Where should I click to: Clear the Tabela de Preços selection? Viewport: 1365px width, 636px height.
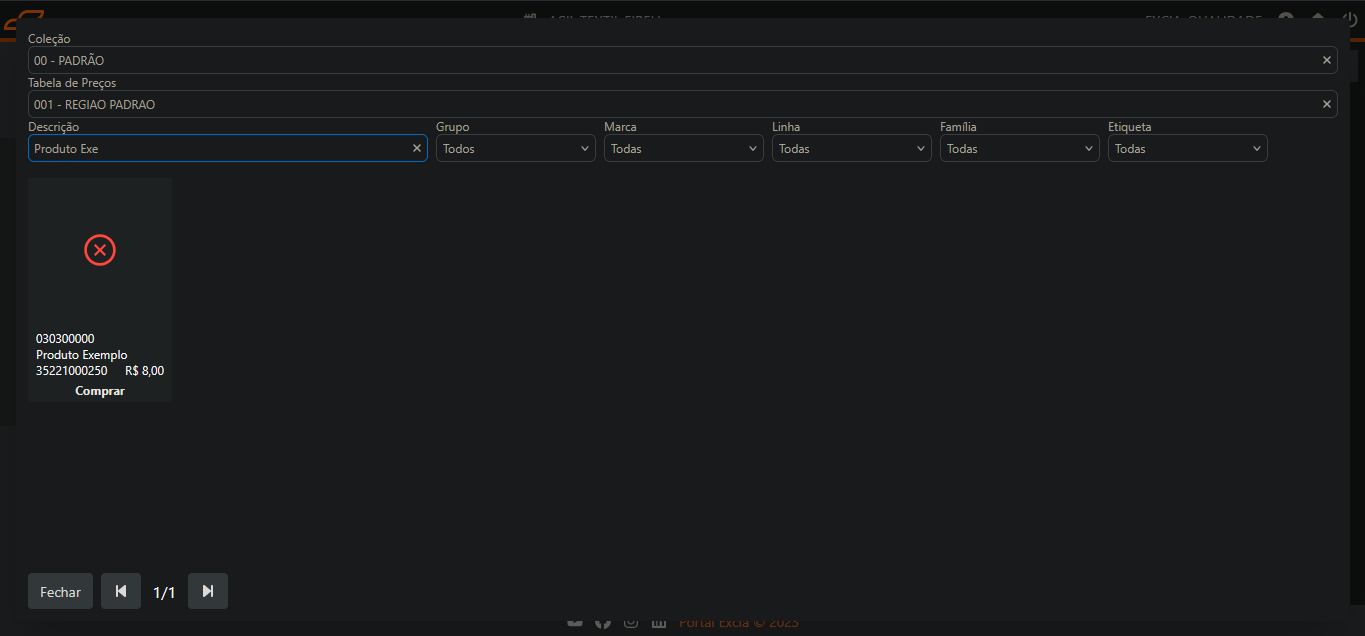point(1327,105)
